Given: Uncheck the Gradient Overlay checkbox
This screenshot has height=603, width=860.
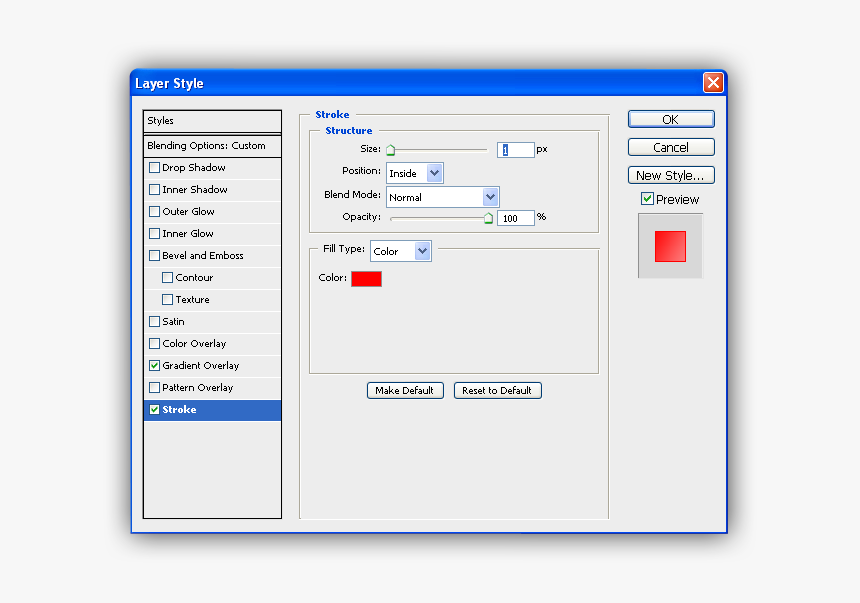Looking at the screenshot, I should coord(155,365).
